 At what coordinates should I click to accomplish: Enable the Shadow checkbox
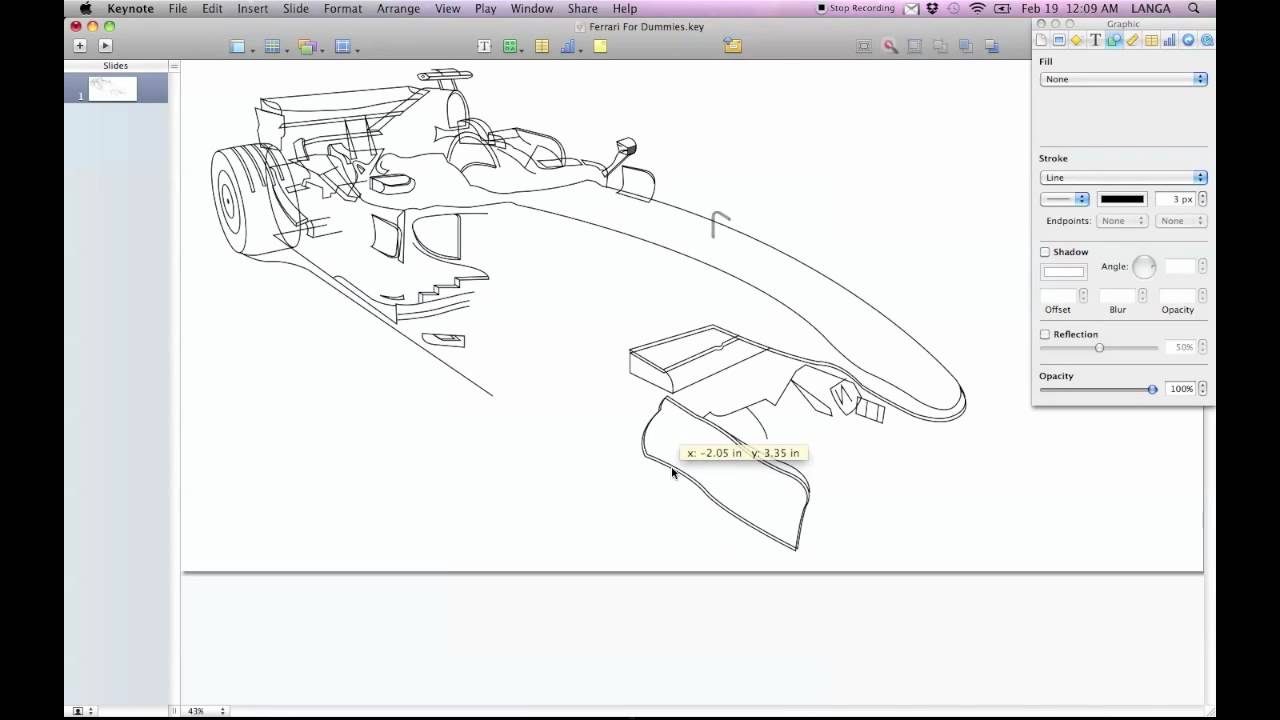point(1044,252)
